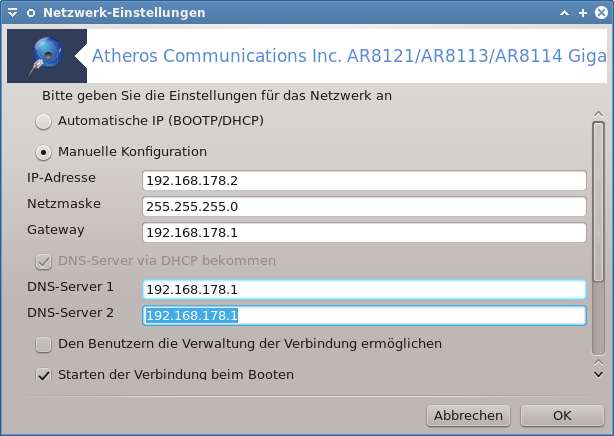The image size is (614, 436).
Task: Toggle DNS-Server via DHCP bekommen checkbox
Action: point(43,262)
